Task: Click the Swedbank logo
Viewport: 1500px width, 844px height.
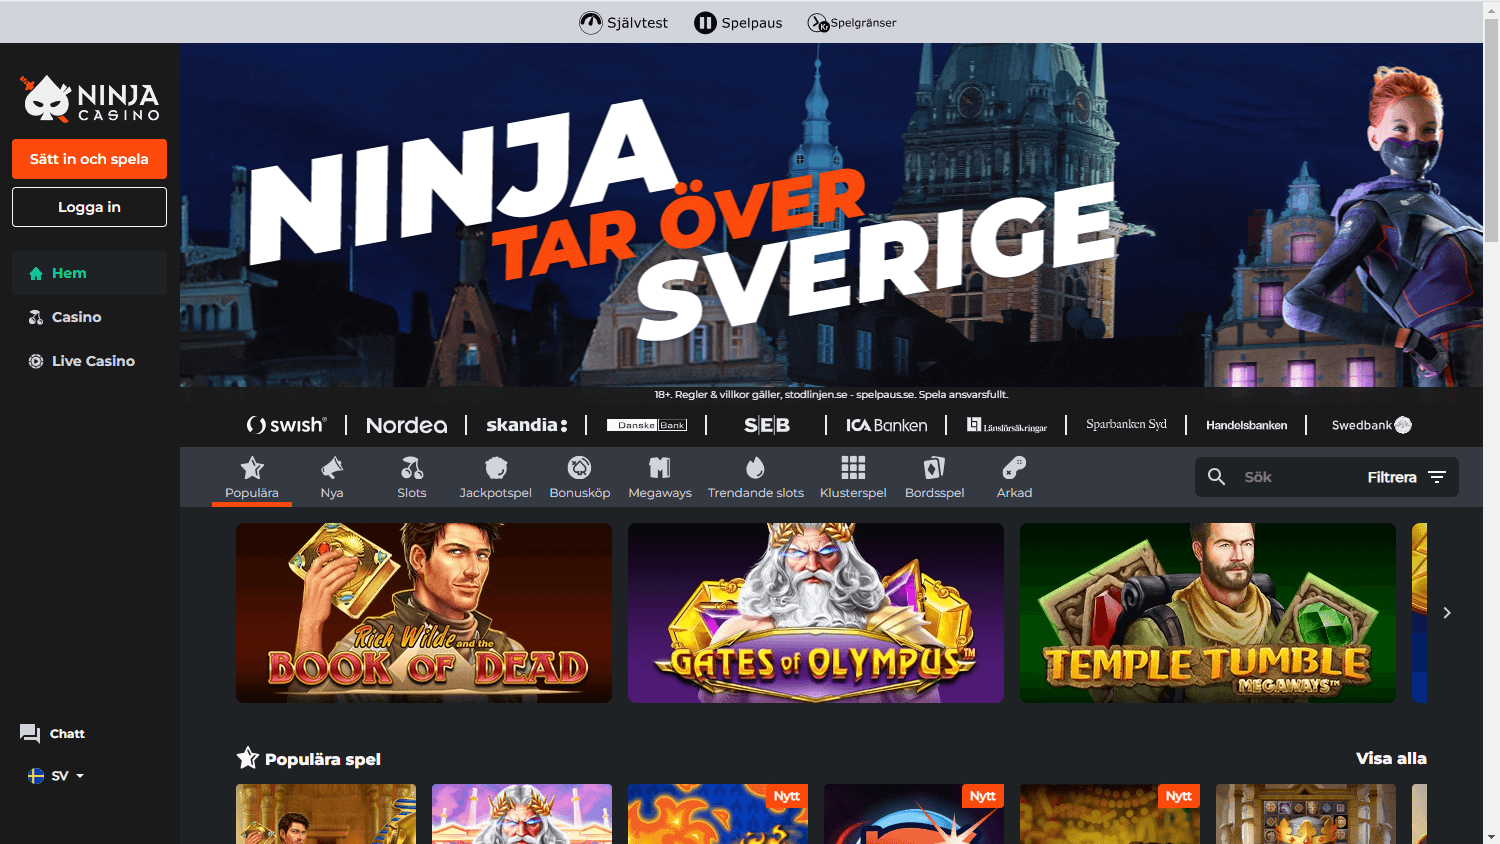Action: point(1371,425)
